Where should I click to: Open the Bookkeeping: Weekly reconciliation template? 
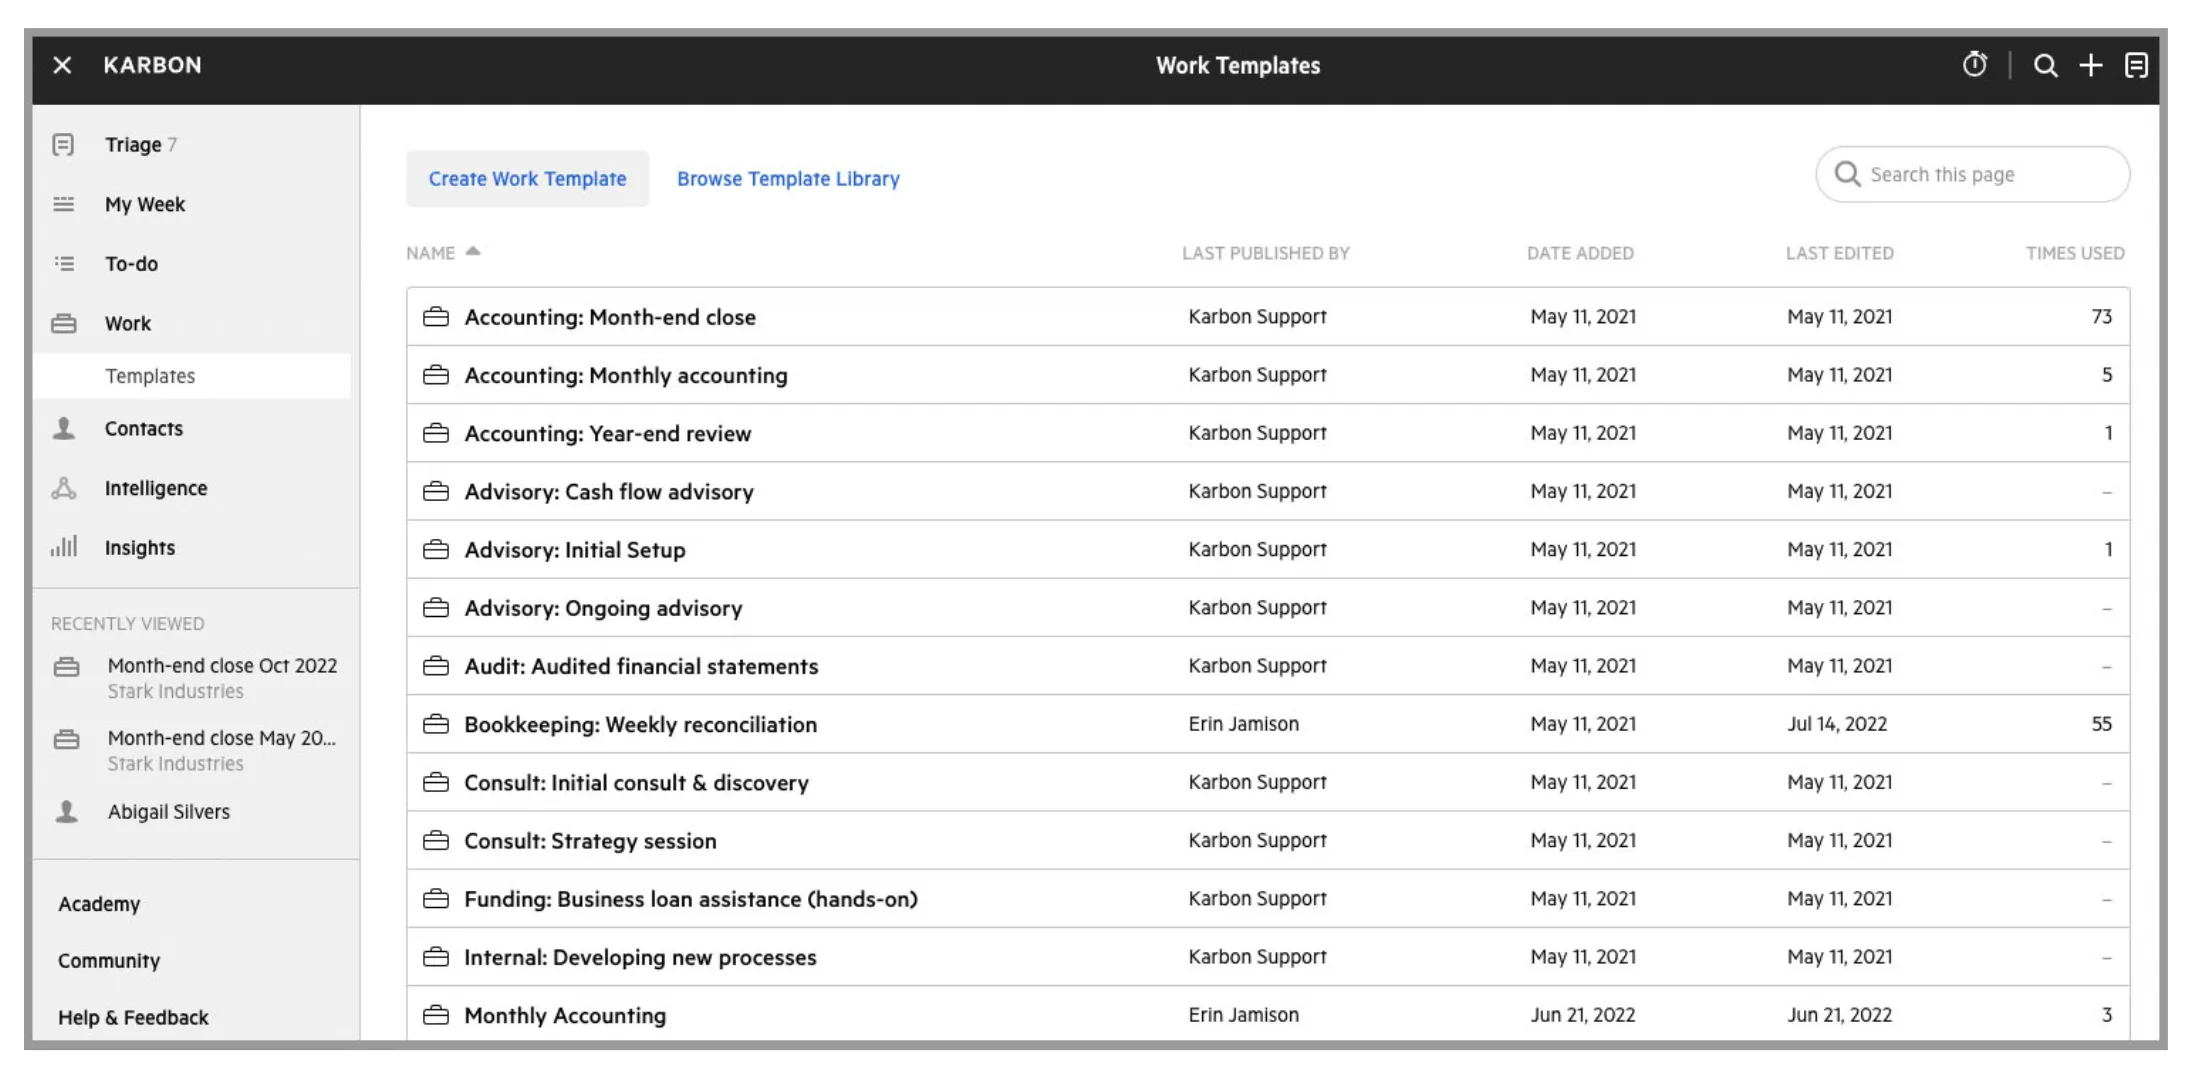point(640,724)
